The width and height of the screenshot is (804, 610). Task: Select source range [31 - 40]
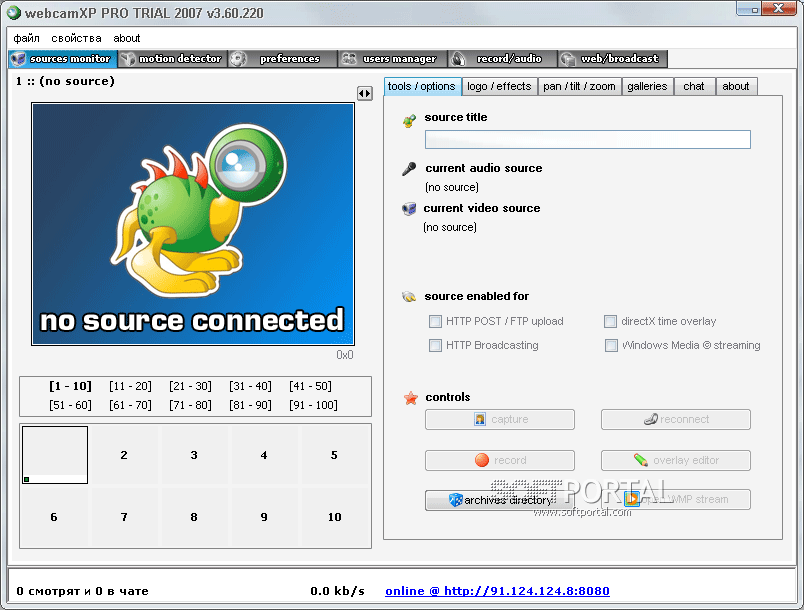click(250, 386)
